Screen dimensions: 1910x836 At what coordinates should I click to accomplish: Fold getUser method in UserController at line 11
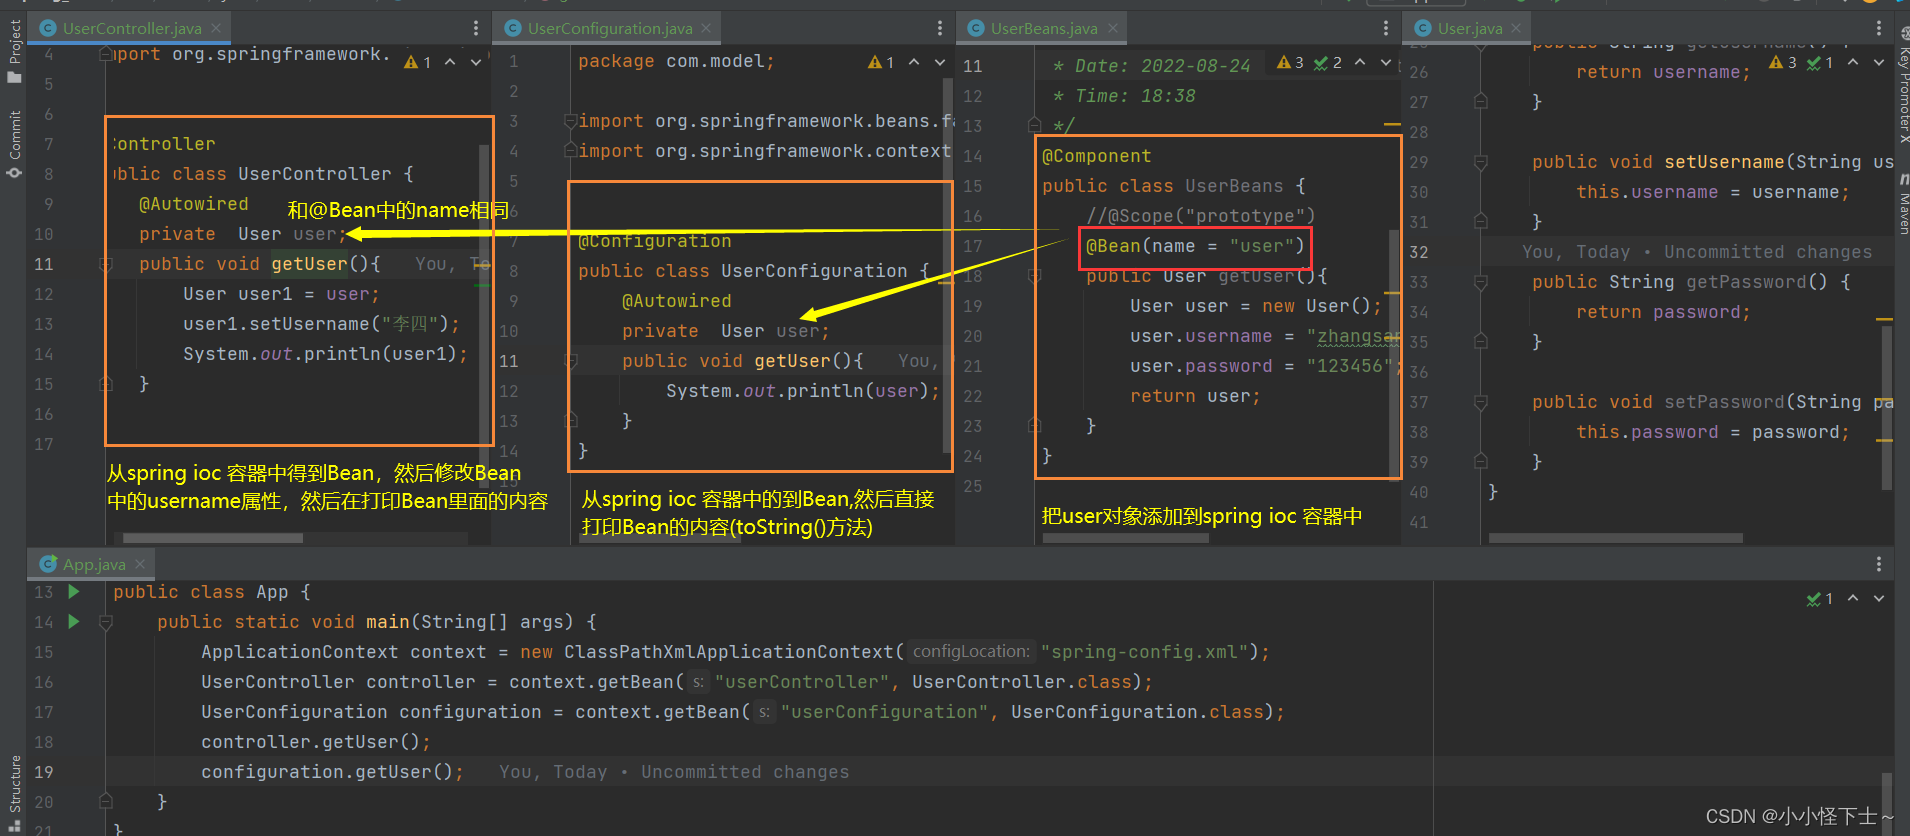[105, 264]
